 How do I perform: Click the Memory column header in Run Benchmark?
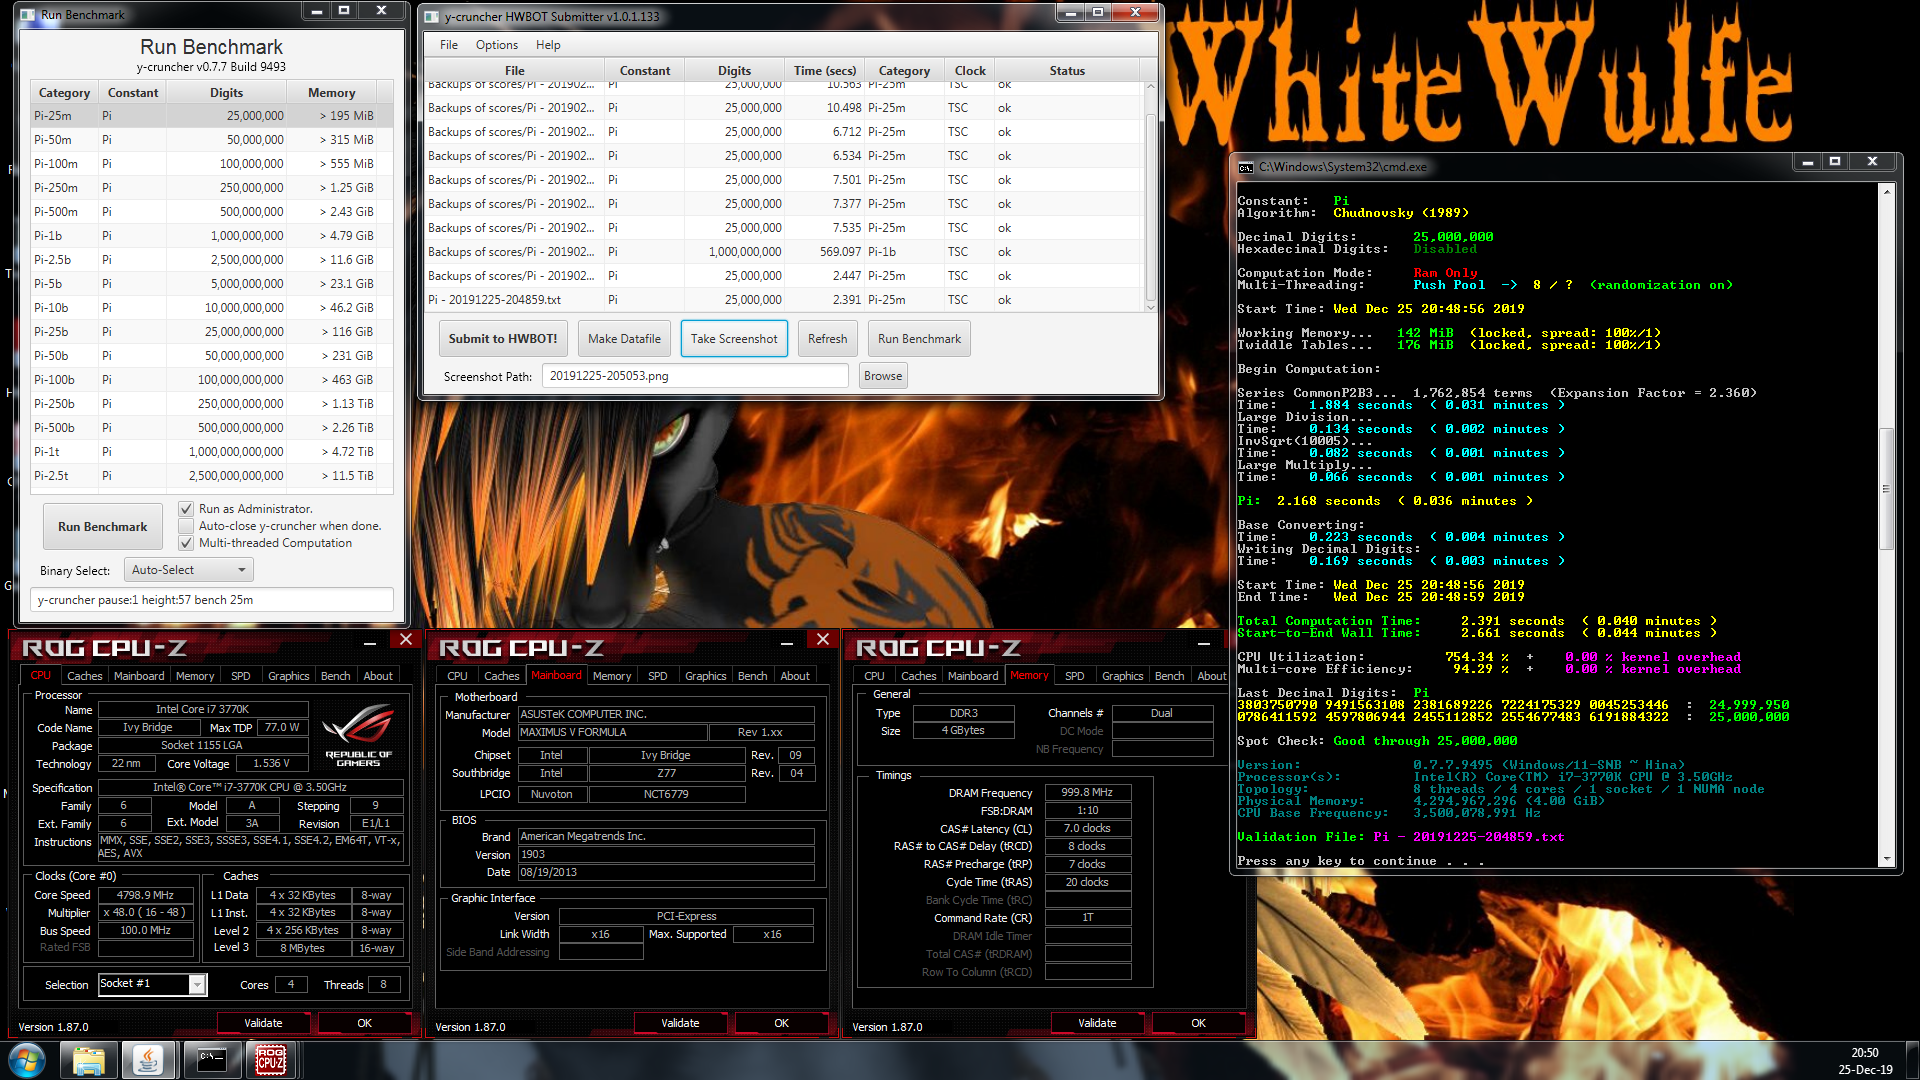[x=331, y=93]
